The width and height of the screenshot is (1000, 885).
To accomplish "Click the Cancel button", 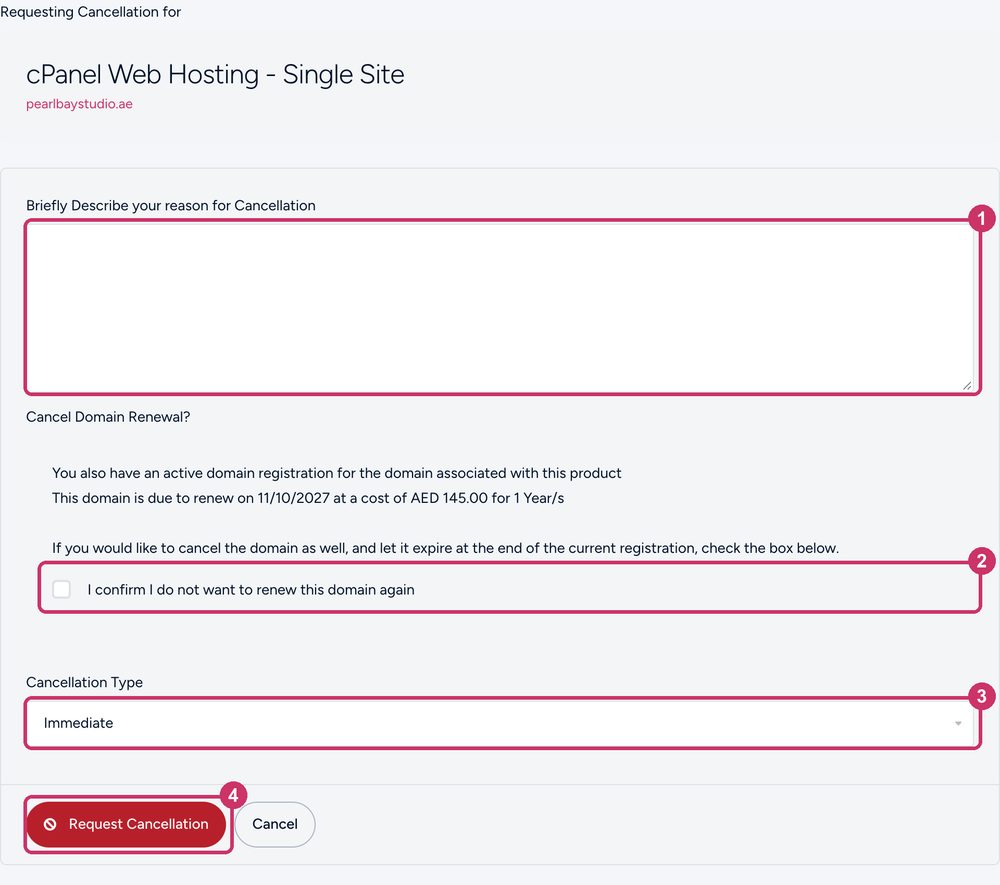I will [x=275, y=824].
